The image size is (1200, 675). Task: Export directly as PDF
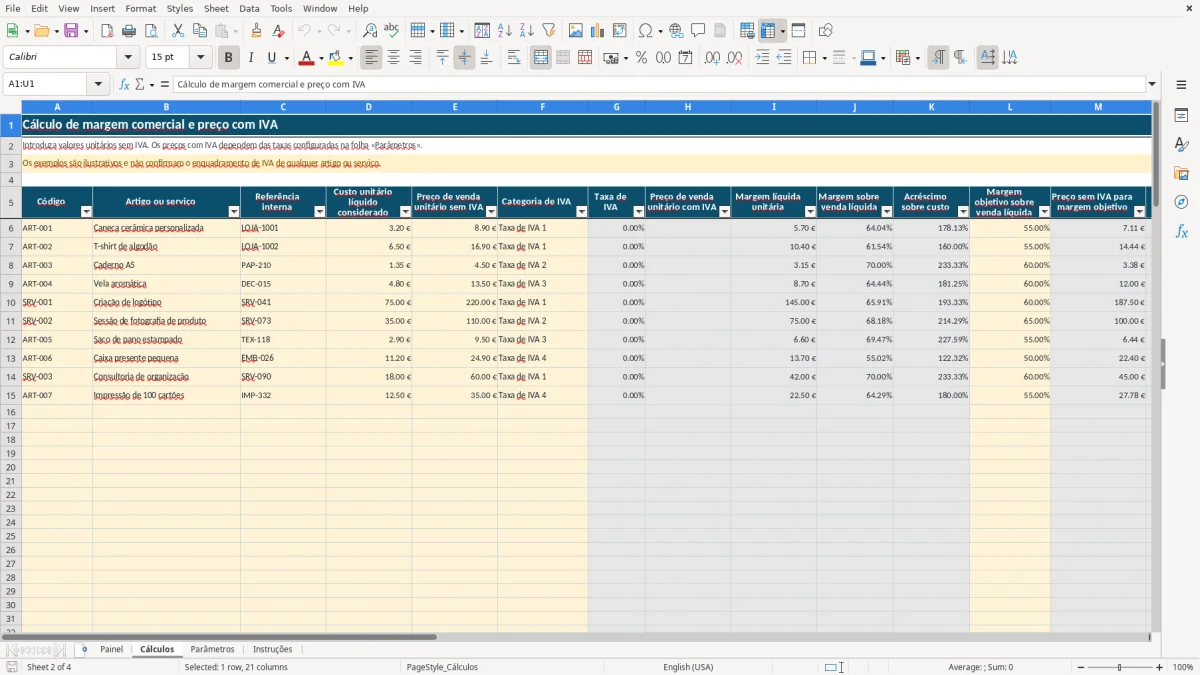107,31
